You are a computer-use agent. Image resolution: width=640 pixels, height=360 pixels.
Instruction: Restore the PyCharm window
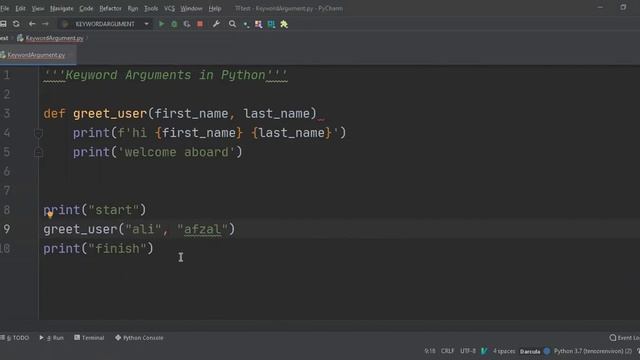click(623, 7)
